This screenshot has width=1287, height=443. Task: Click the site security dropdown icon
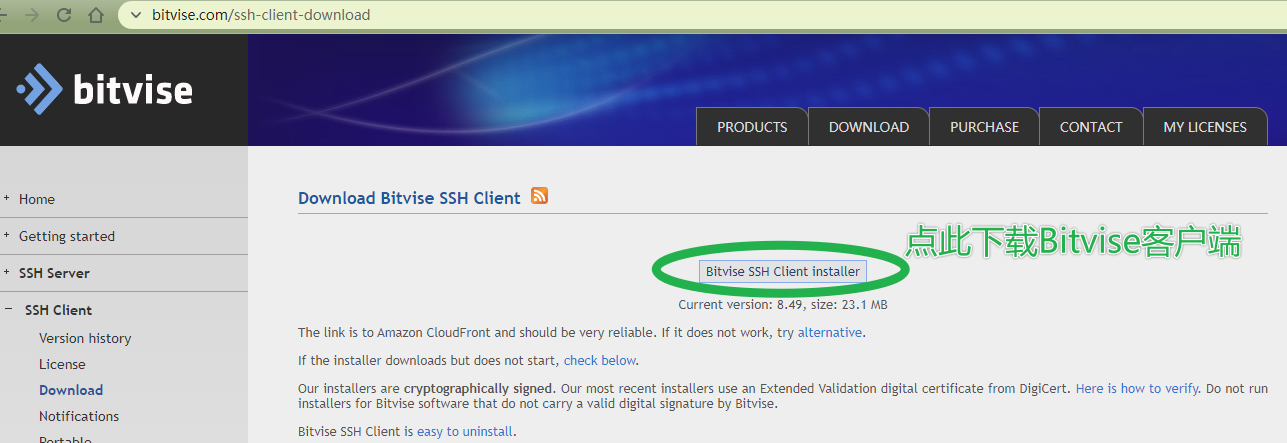click(134, 15)
